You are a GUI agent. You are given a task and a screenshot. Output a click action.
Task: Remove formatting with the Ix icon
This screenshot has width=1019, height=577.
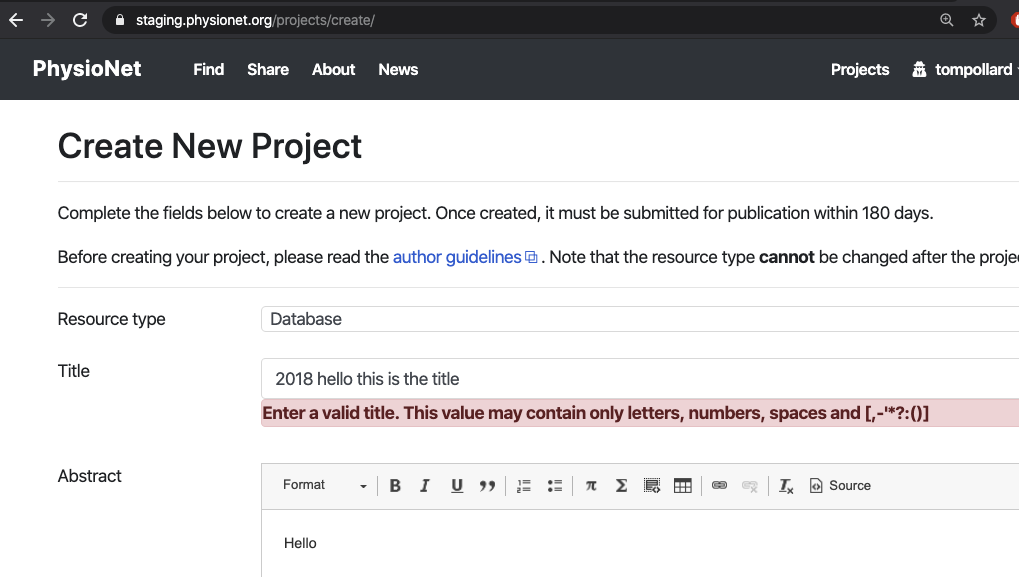(x=784, y=485)
